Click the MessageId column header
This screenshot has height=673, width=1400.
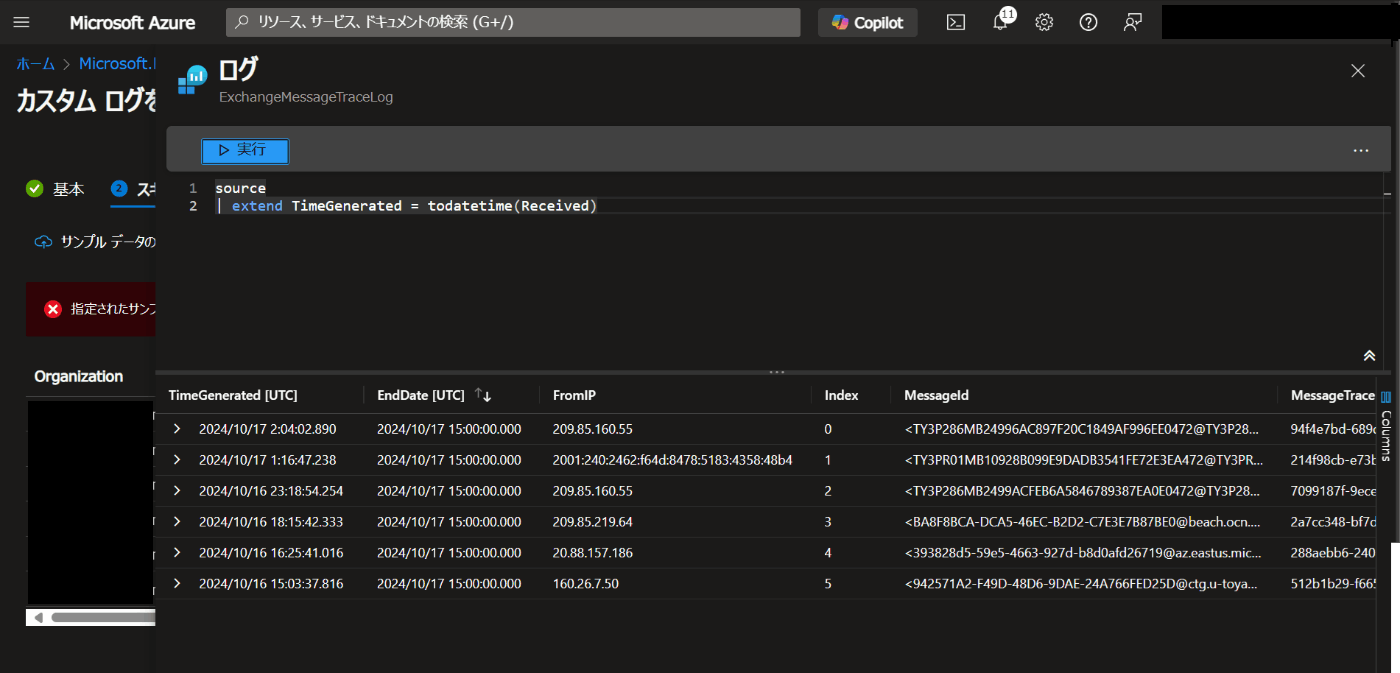point(936,395)
